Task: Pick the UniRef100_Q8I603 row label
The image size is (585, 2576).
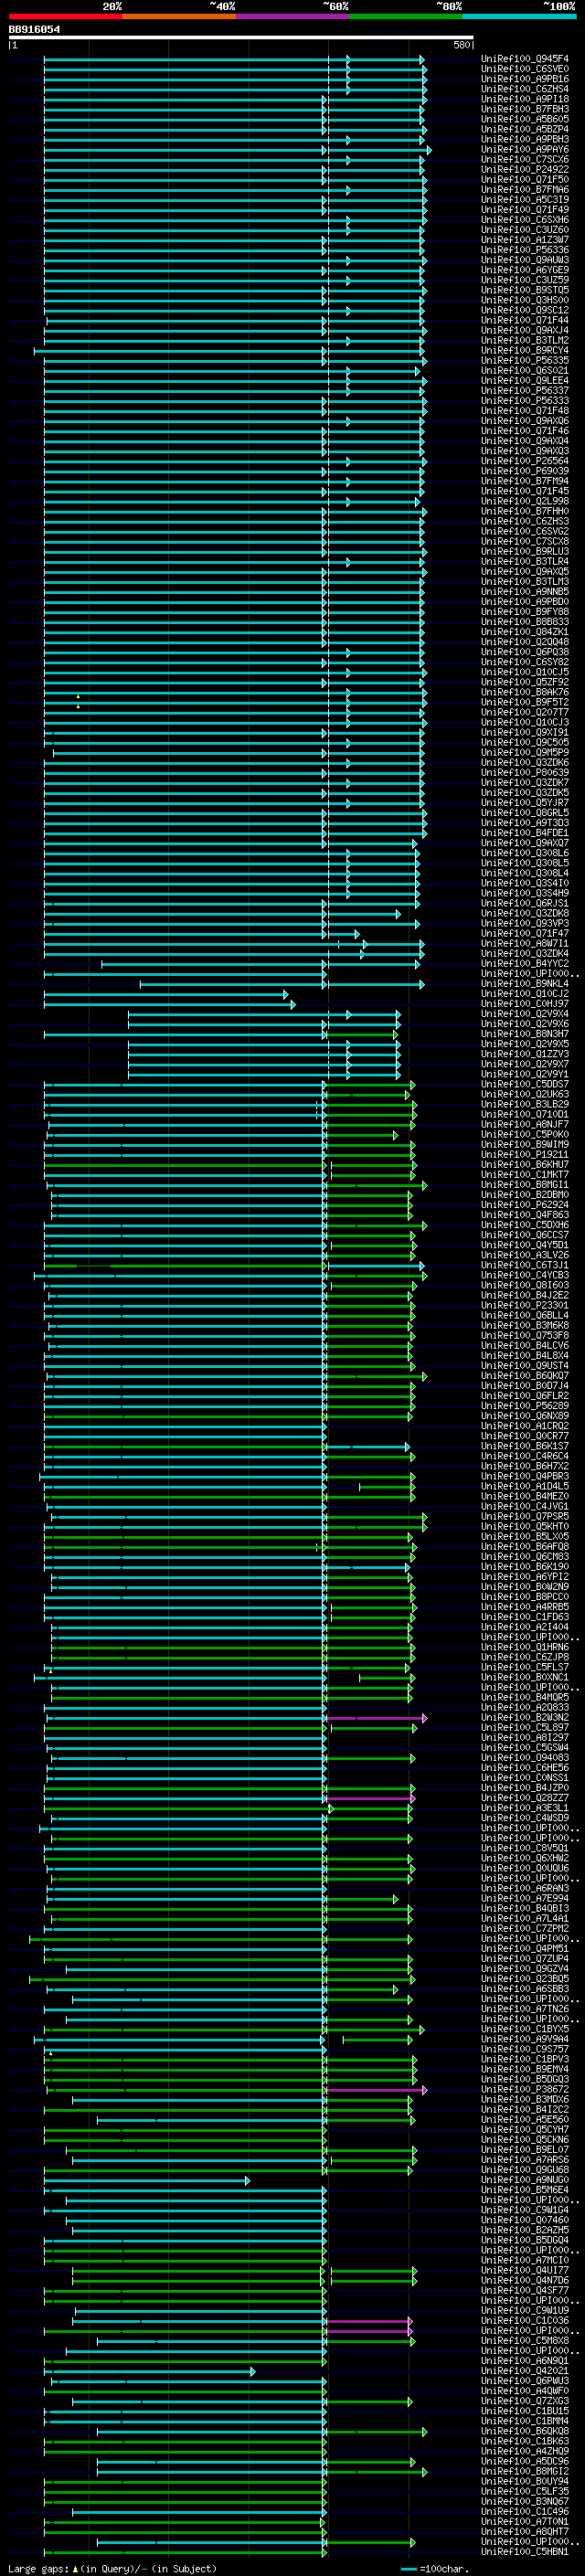Action: tap(525, 1285)
